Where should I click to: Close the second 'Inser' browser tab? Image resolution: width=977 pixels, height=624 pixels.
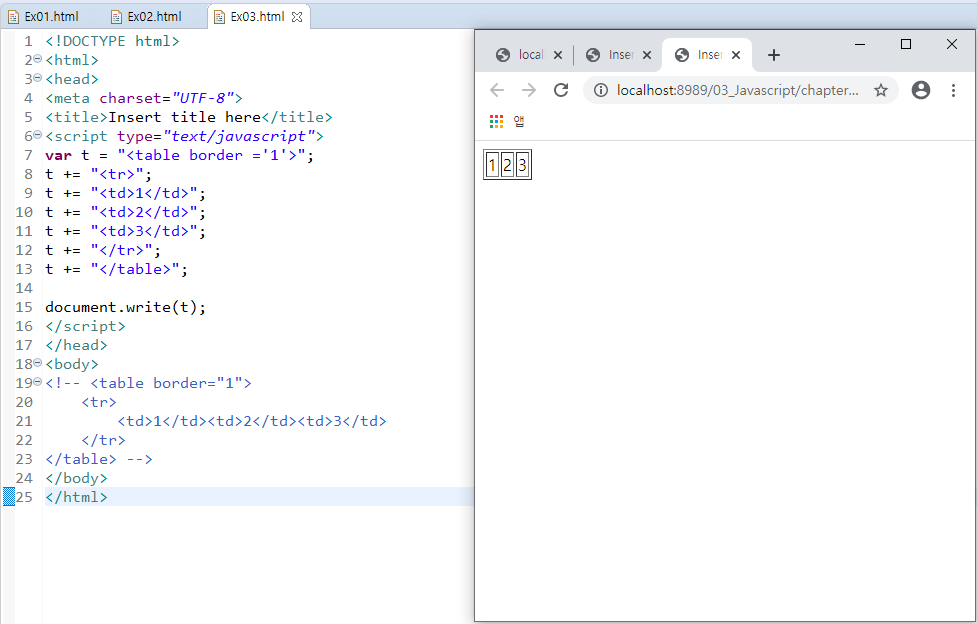[647, 55]
